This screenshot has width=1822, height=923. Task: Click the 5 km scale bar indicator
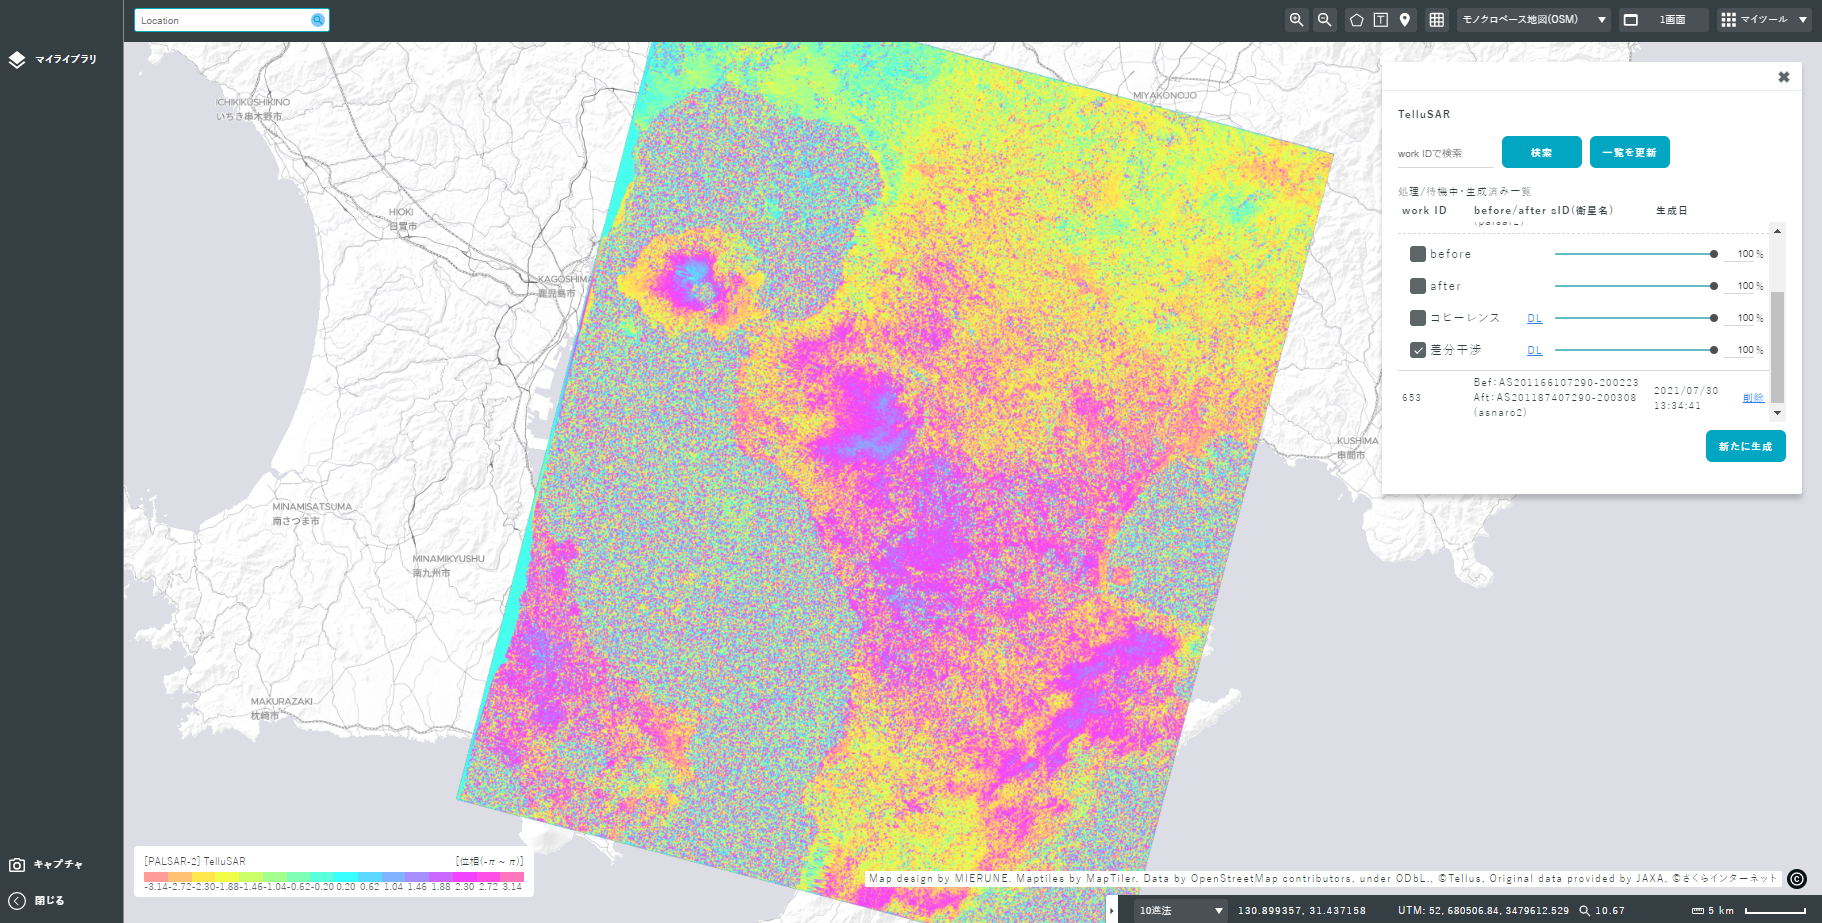click(1749, 911)
